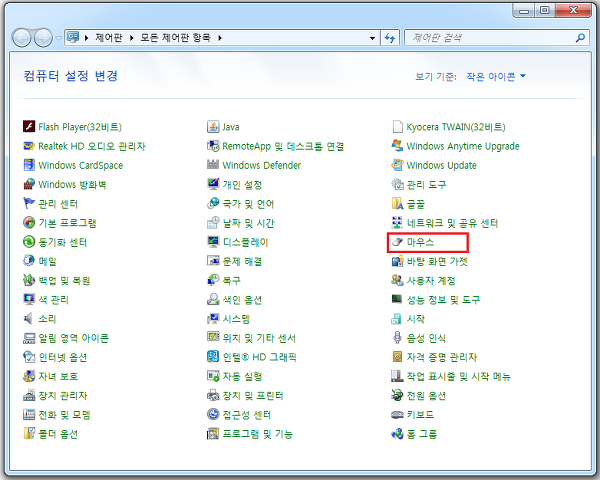Open the 음성 인식 microphone icon
This screenshot has width=600, height=480.
[398, 338]
